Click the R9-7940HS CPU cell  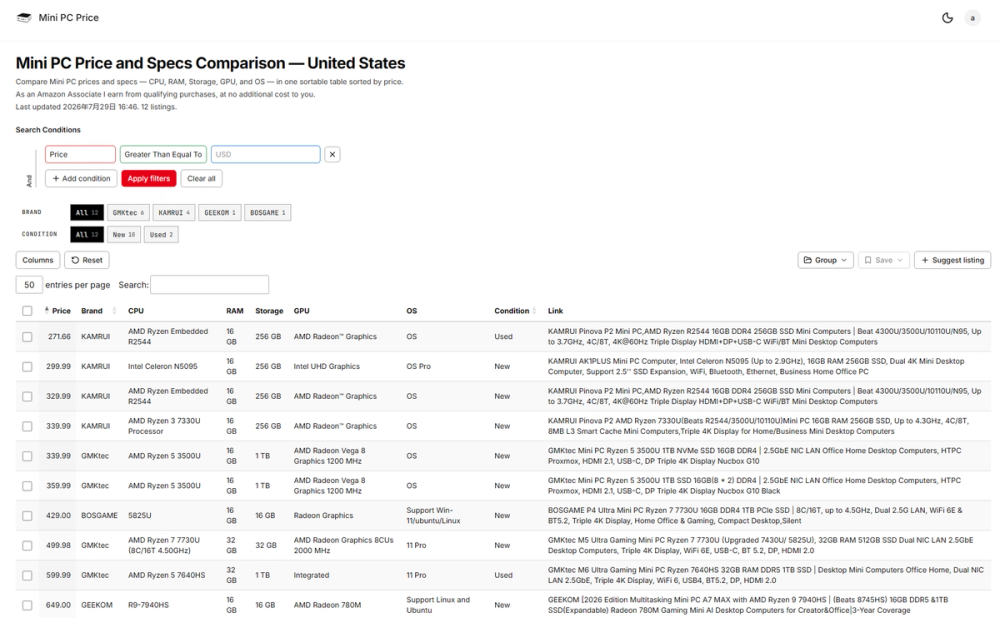coord(149,605)
